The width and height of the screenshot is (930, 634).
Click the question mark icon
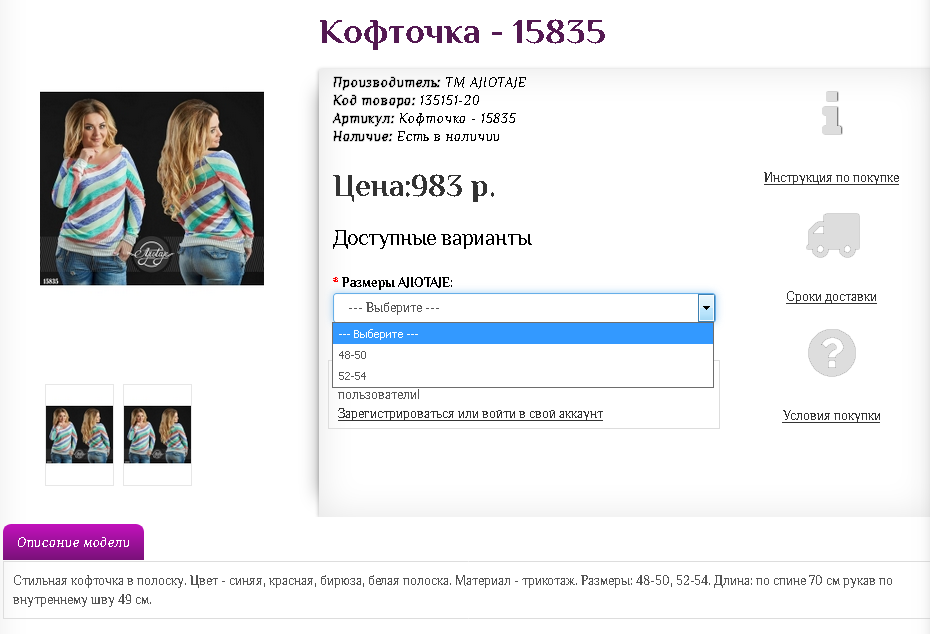[832, 353]
